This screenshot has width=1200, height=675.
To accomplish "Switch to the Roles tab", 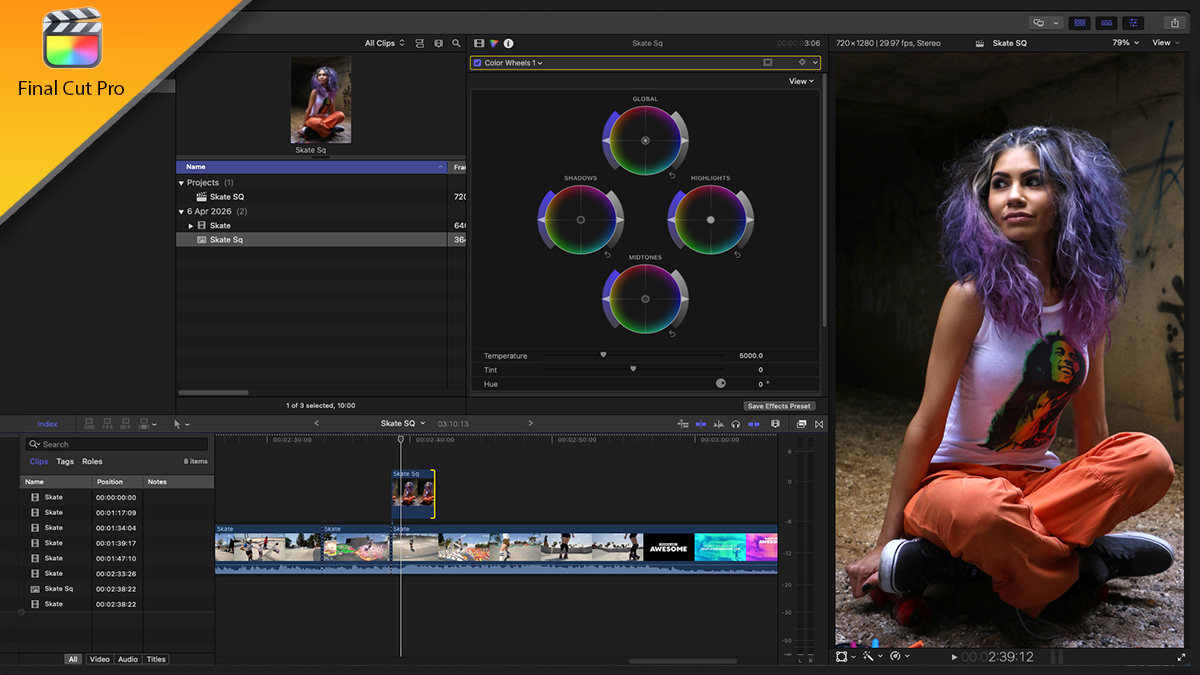I will coord(94,461).
